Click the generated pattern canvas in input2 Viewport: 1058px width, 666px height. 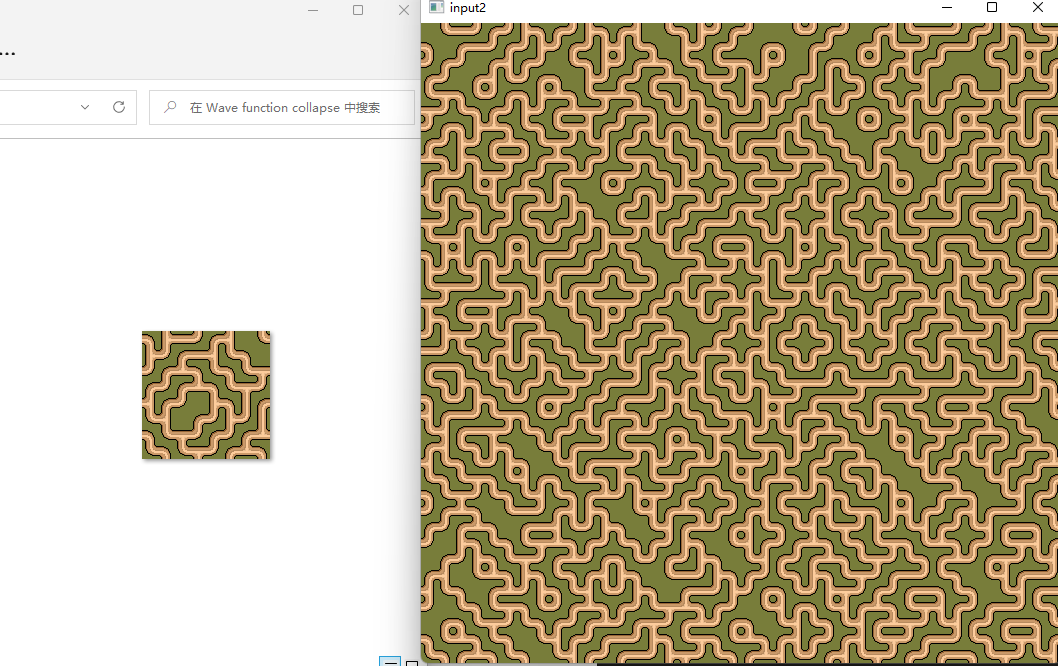pyautogui.click(x=739, y=343)
